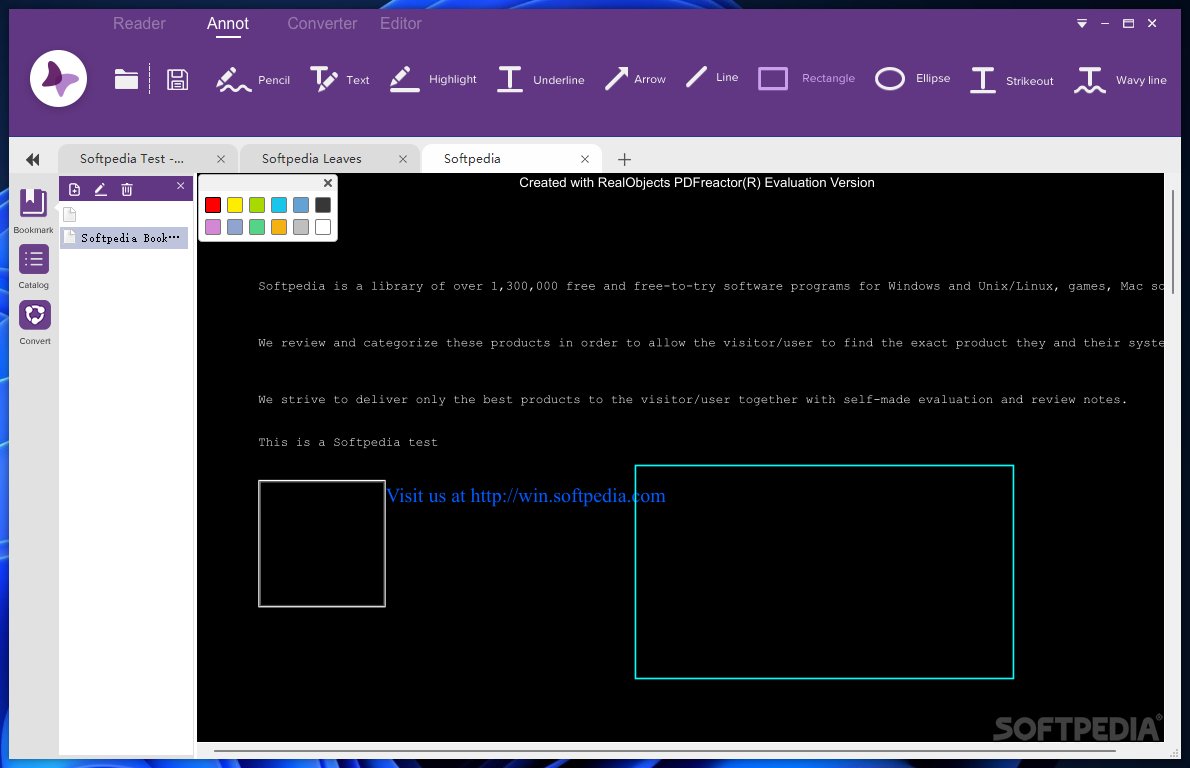
Task: Switch to the Editor tab
Action: pyautogui.click(x=401, y=24)
